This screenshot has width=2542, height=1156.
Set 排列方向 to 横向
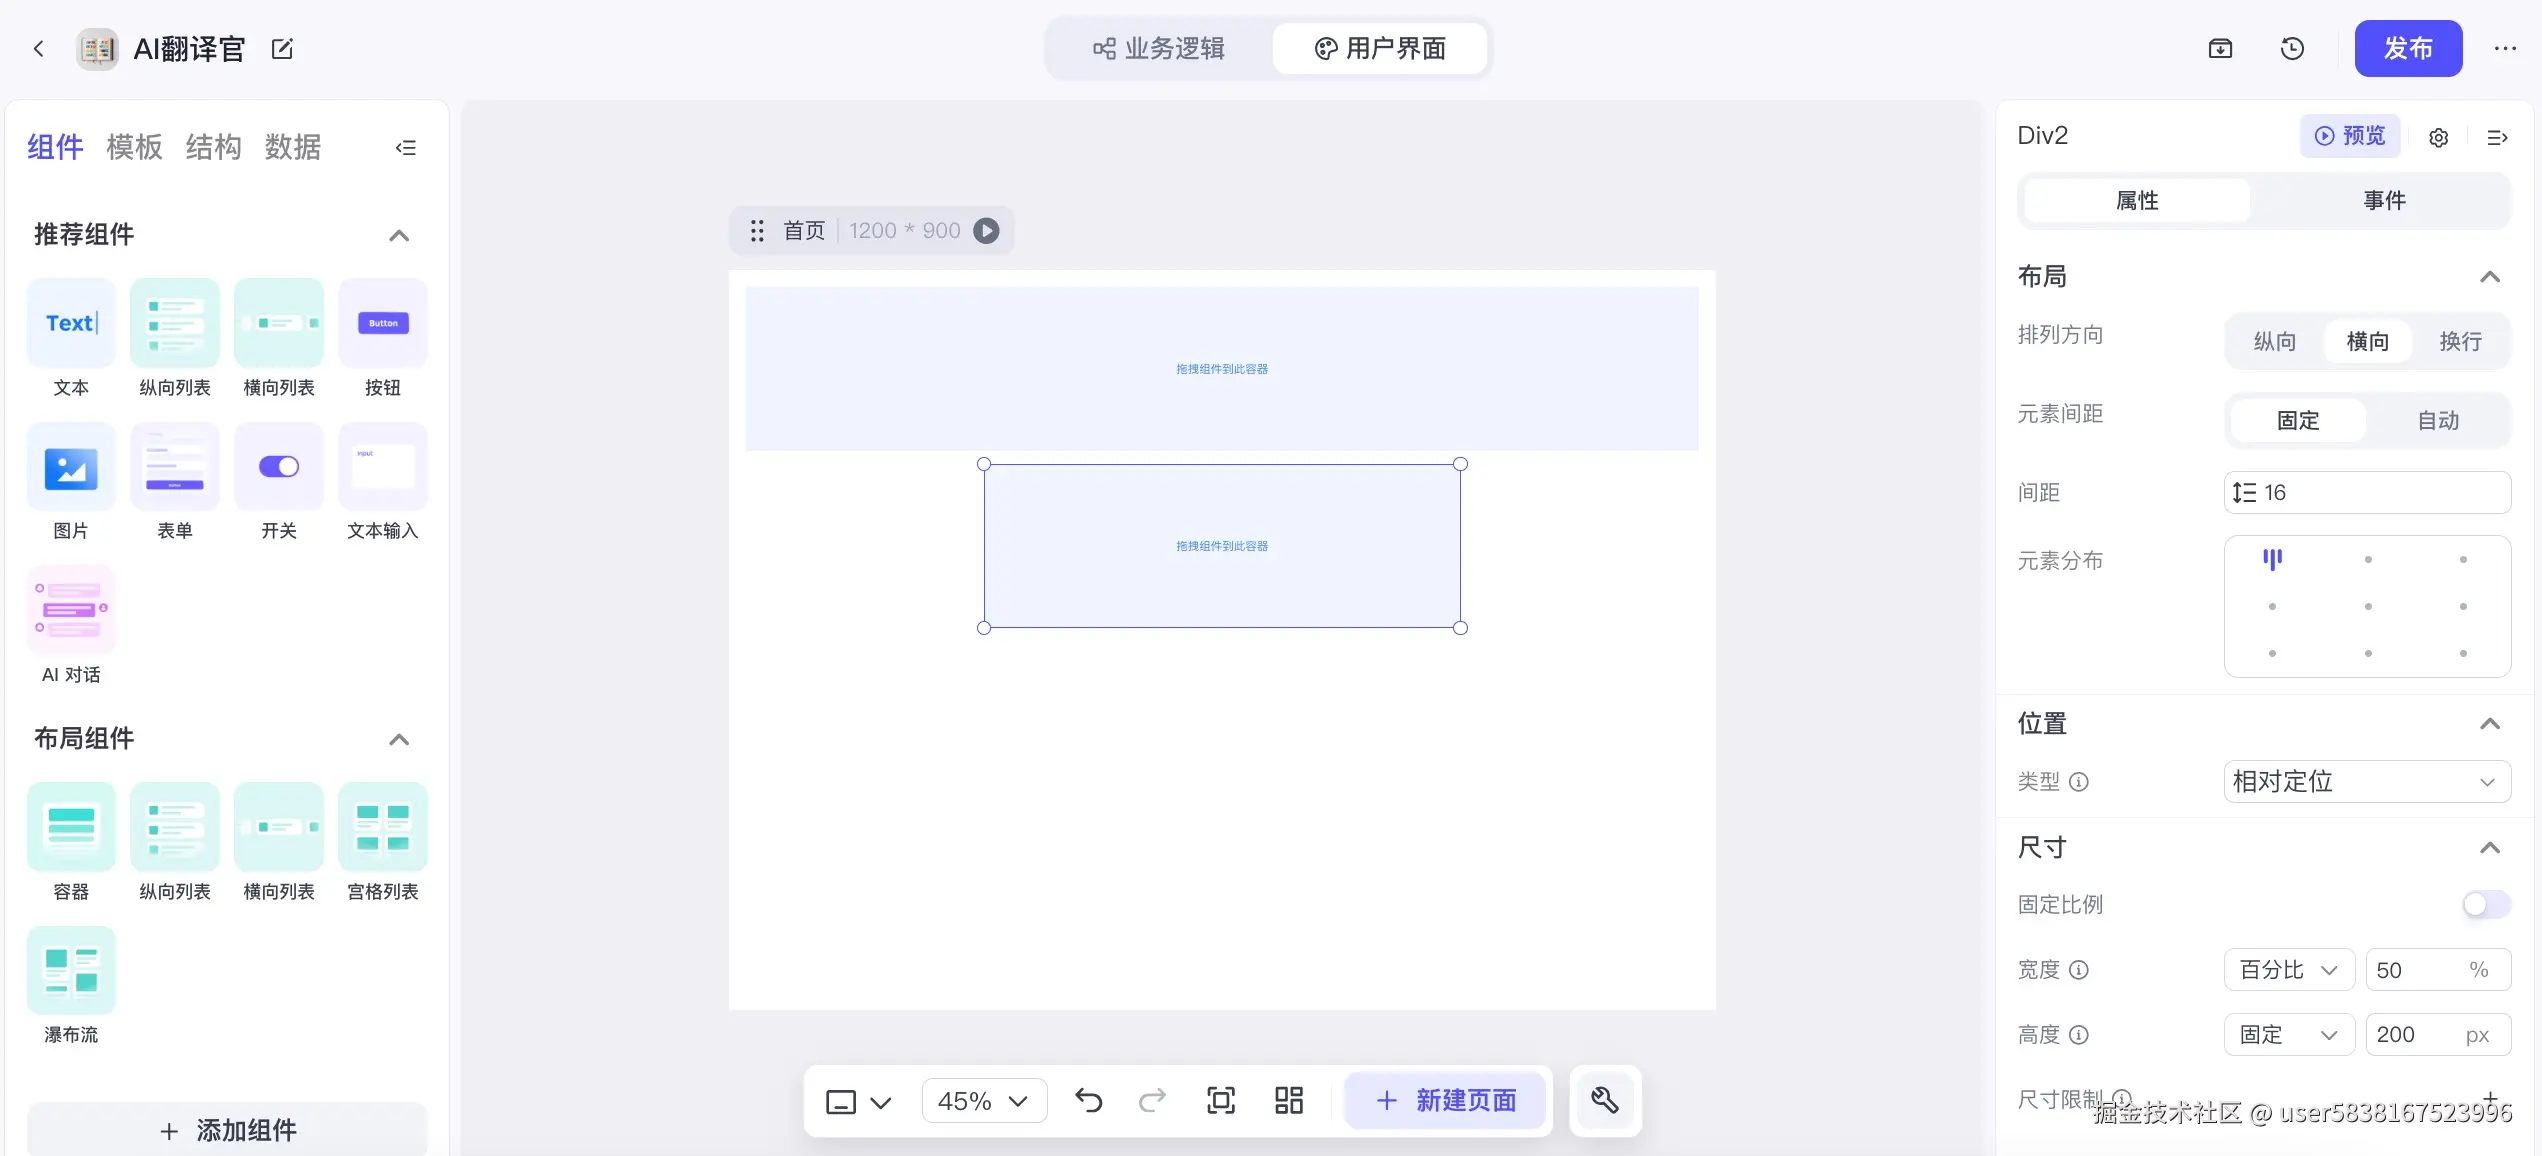point(2368,342)
